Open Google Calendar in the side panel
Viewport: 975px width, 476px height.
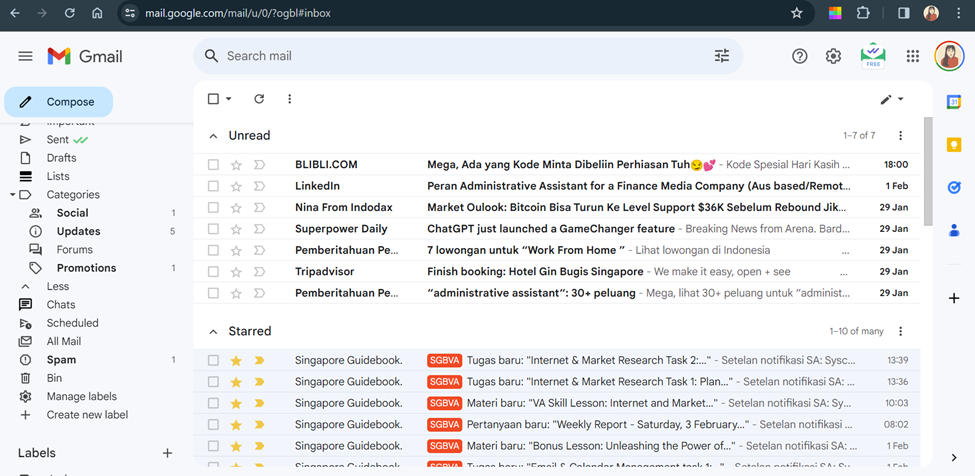coord(954,102)
